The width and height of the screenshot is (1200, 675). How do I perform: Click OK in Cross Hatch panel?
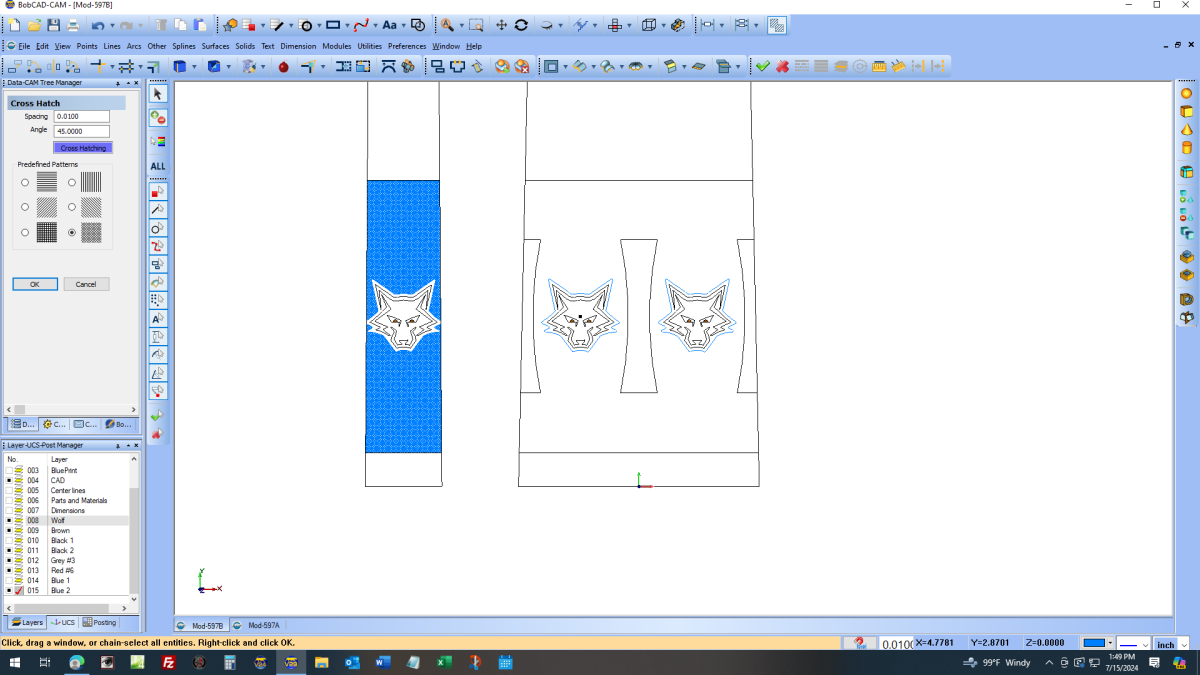pyautogui.click(x=35, y=284)
